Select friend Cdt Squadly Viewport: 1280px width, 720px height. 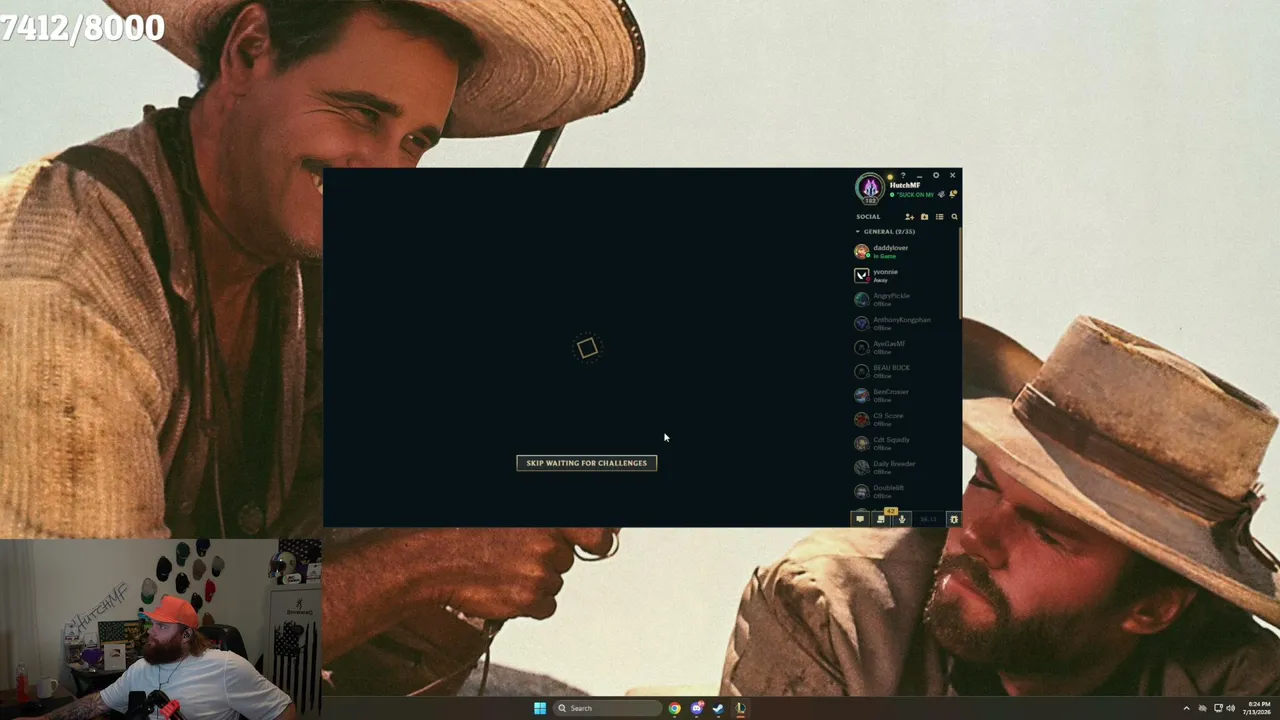coord(905,443)
